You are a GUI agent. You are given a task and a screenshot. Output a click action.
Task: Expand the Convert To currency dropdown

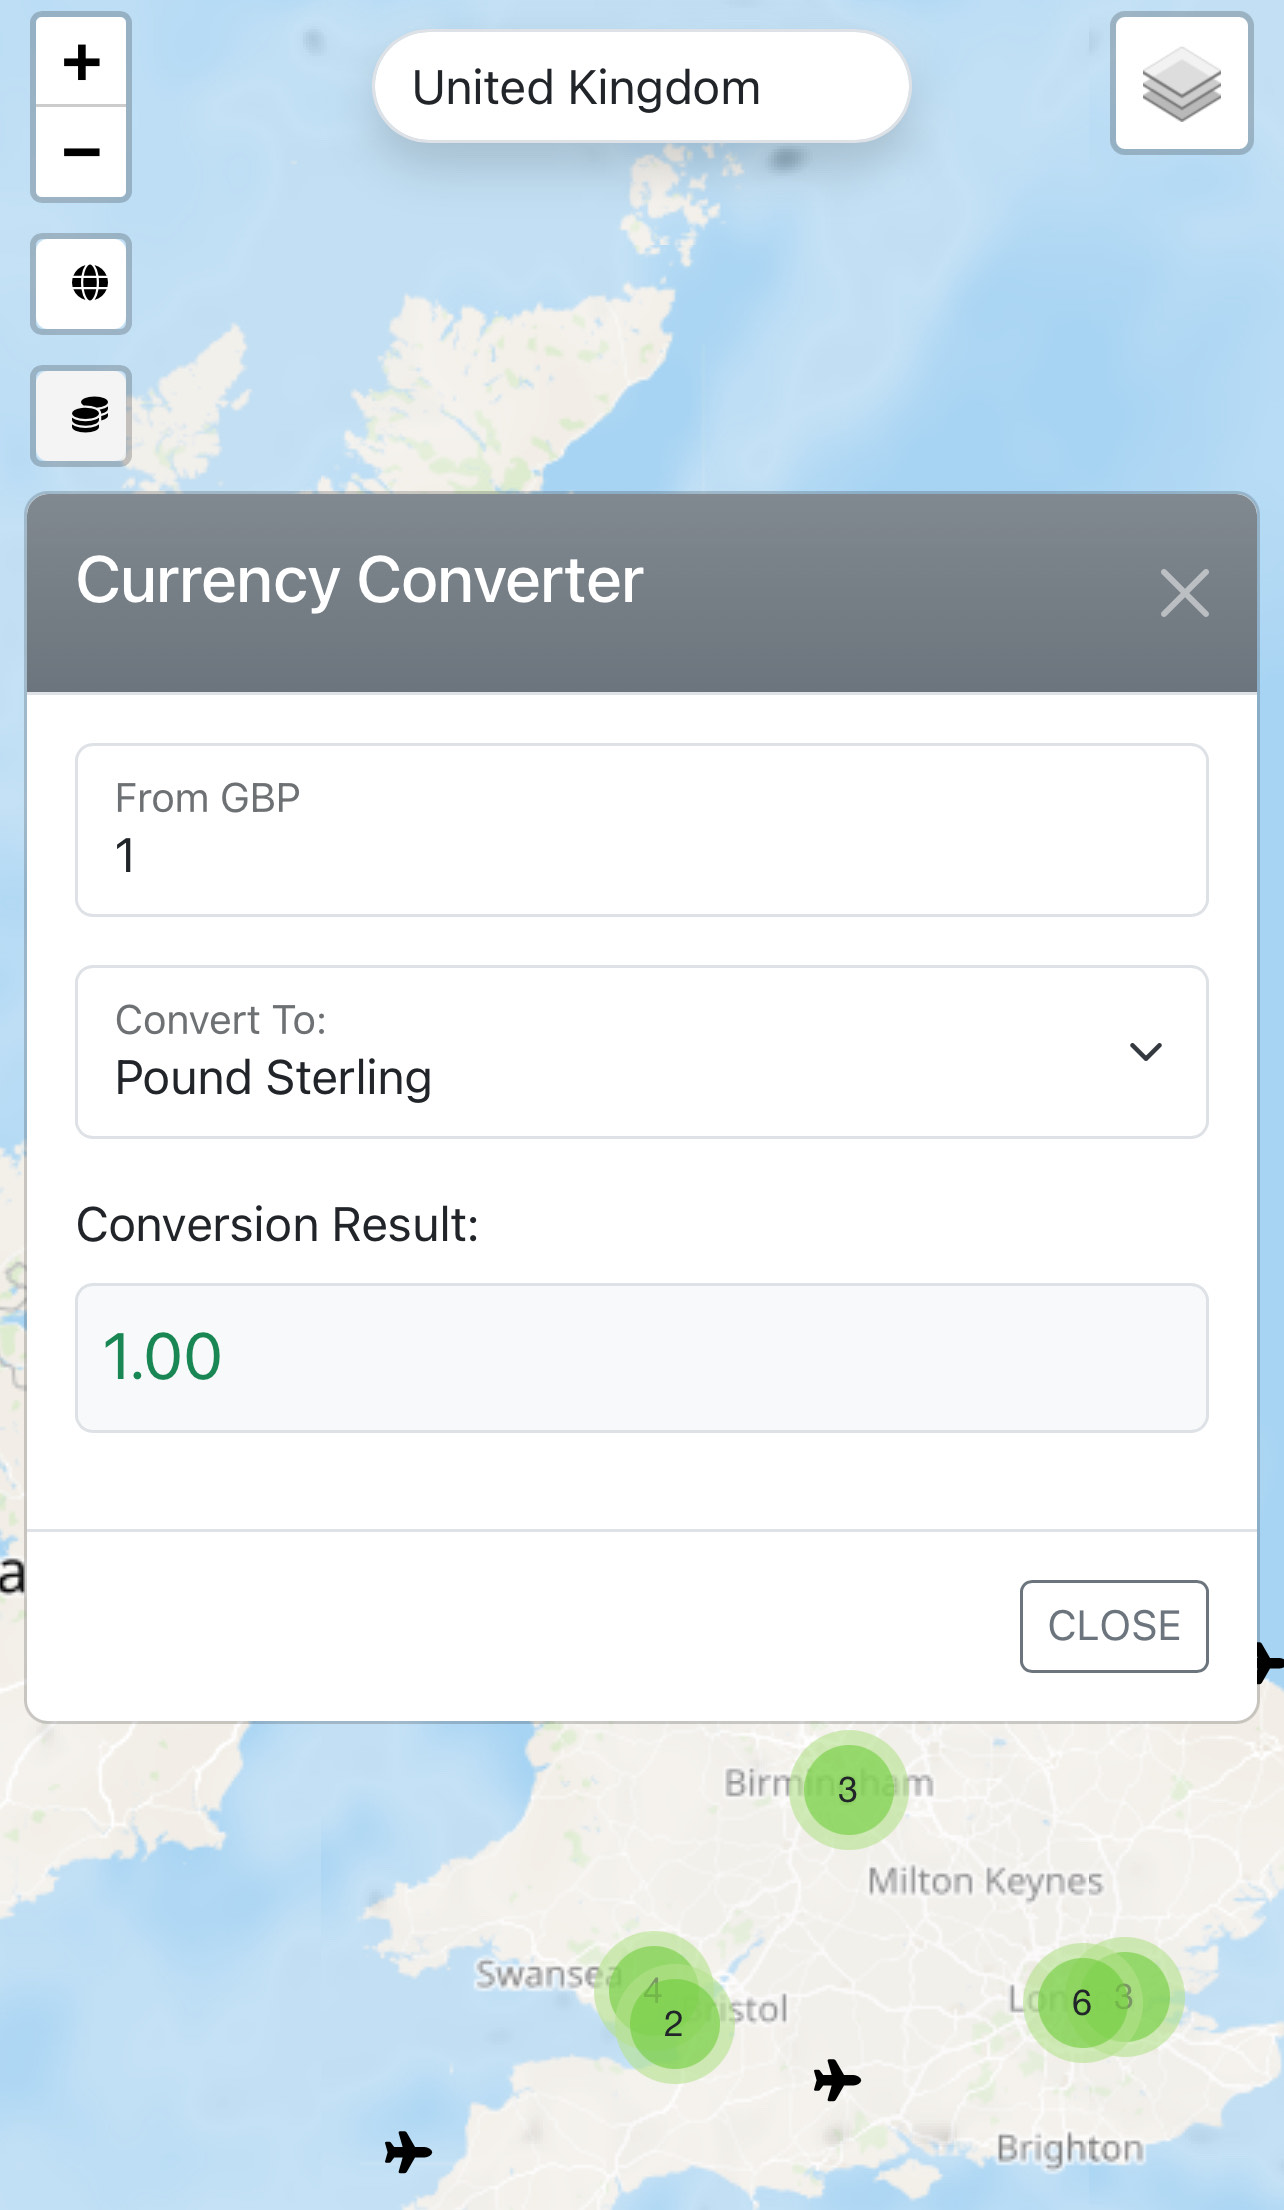pyautogui.click(x=641, y=1052)
